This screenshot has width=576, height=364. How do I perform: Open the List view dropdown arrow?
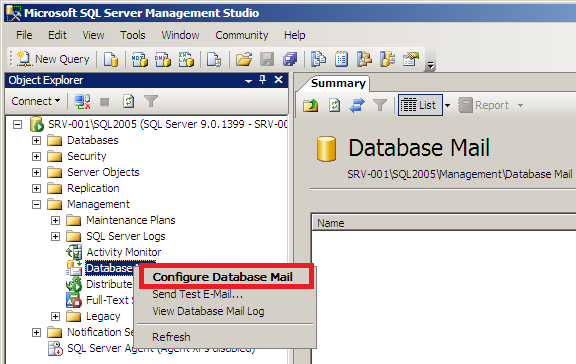pos(447,105)
